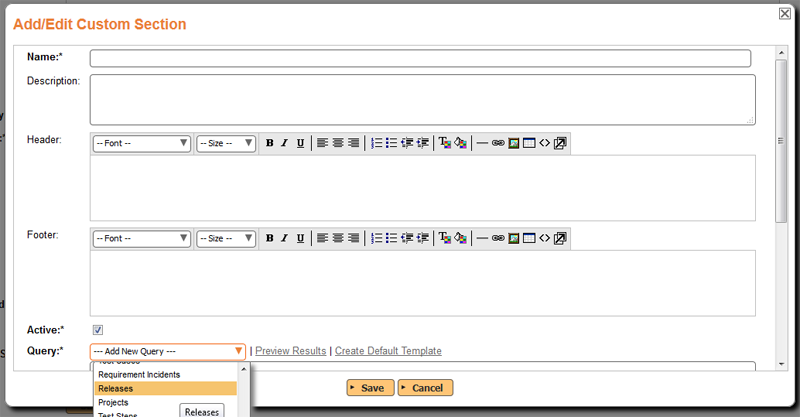Click the Save button
This screenshot has width=800, height=417.
tap(370, 388)
